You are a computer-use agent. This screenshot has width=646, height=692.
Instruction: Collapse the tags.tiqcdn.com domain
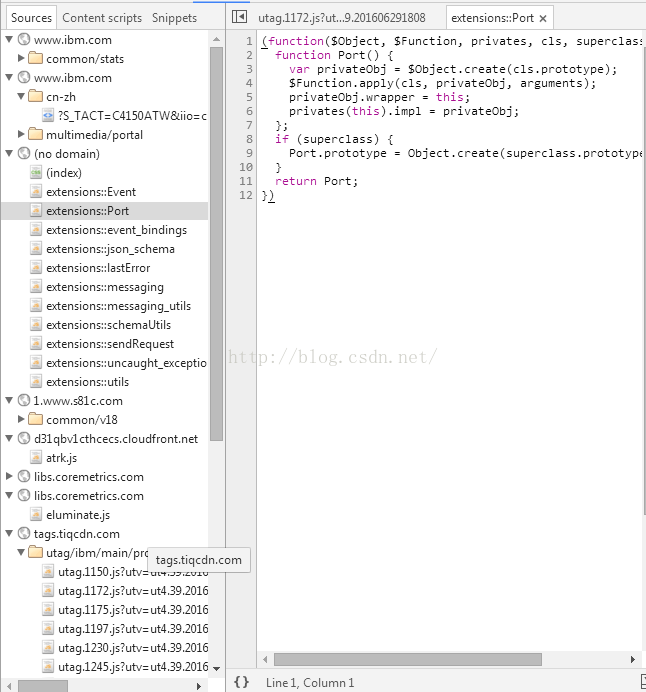coord(9,533)
